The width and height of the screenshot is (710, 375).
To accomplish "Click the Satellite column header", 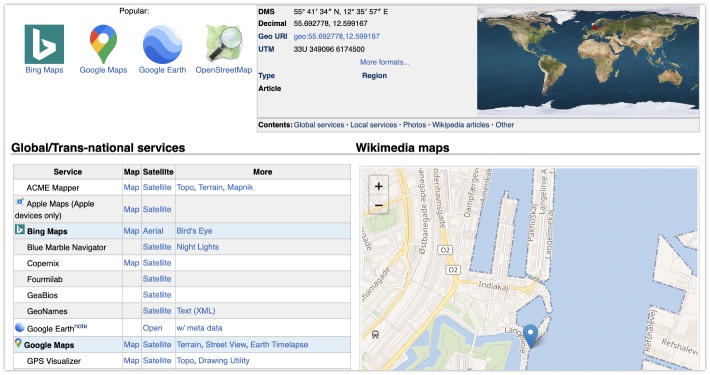I will (x=158, y=172).
